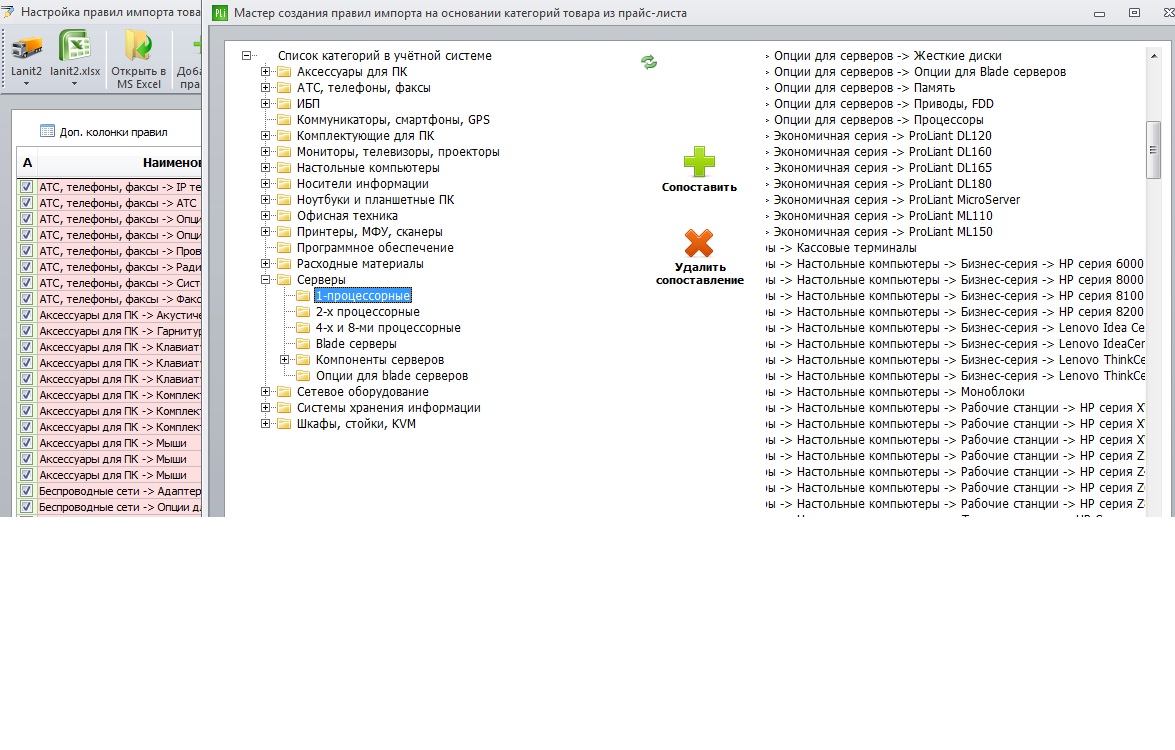Select Опции для blade серверов category
Screen dimensions: 1175x750
(x=392, y=376)
